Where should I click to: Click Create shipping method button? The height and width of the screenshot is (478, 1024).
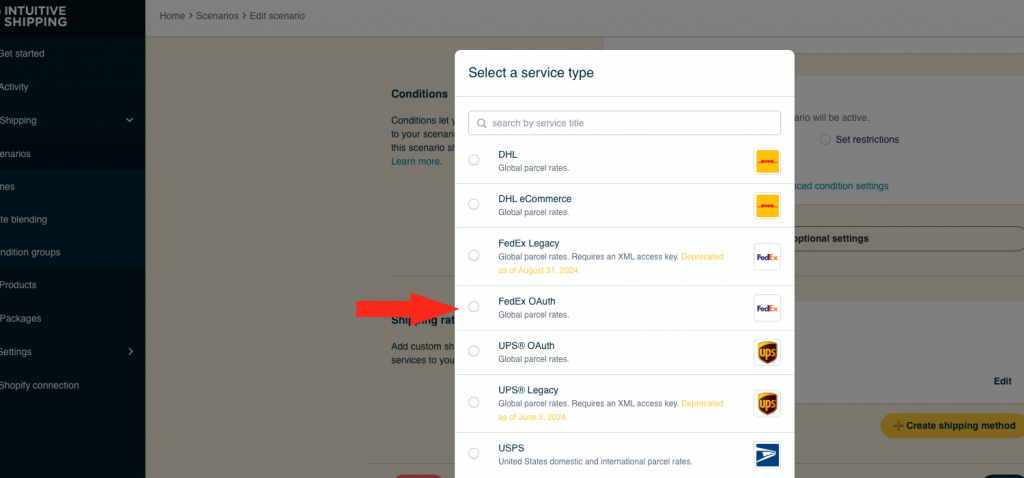tap(952, 426)
